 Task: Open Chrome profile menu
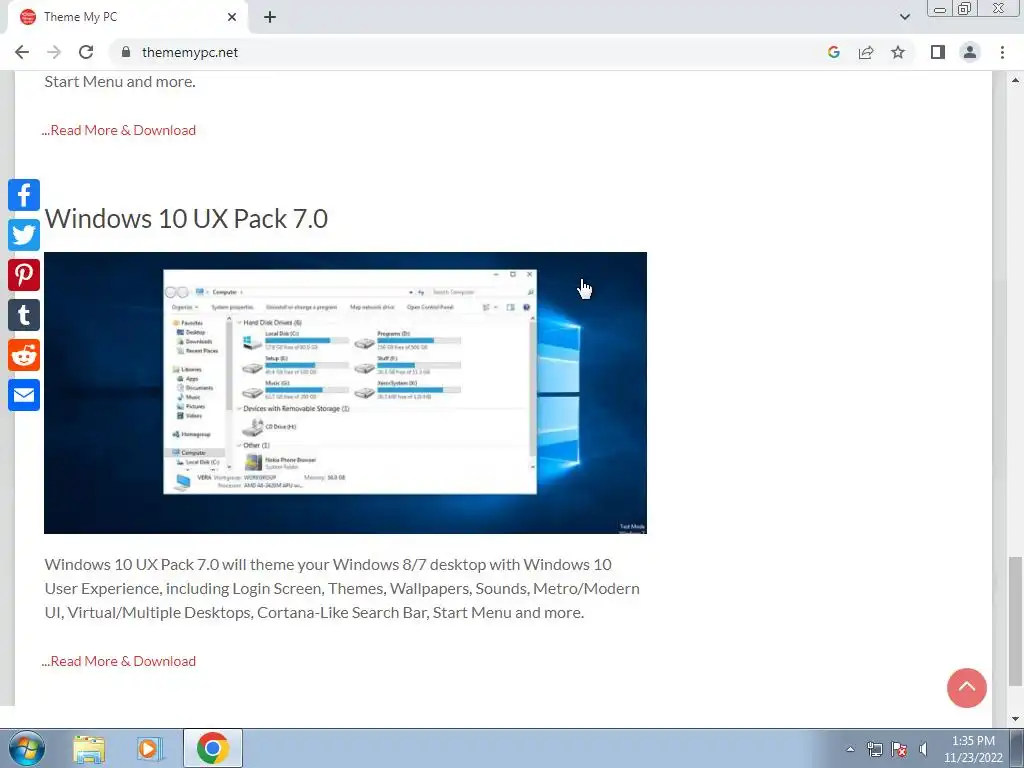(970, 52)
